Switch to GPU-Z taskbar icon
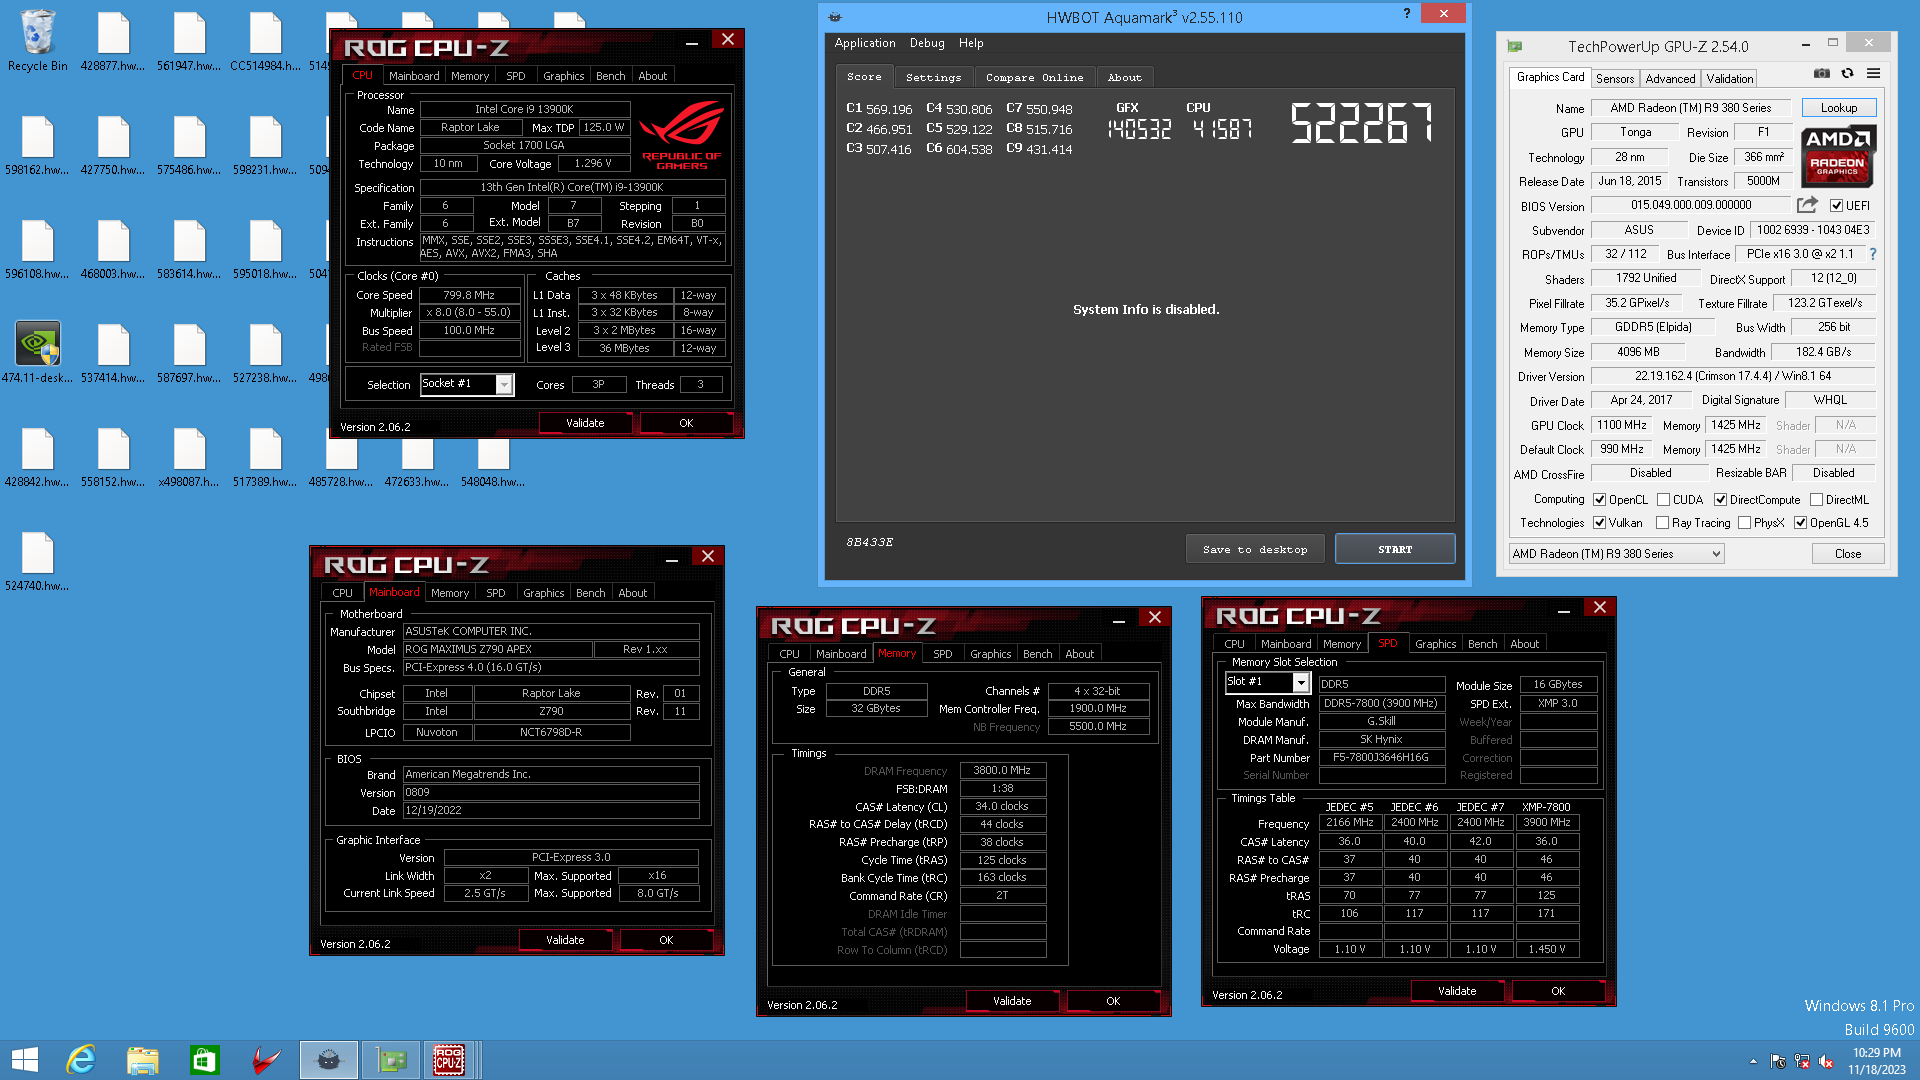The height and width of the screenshot is (1080, 1920). pos(391,1060)
